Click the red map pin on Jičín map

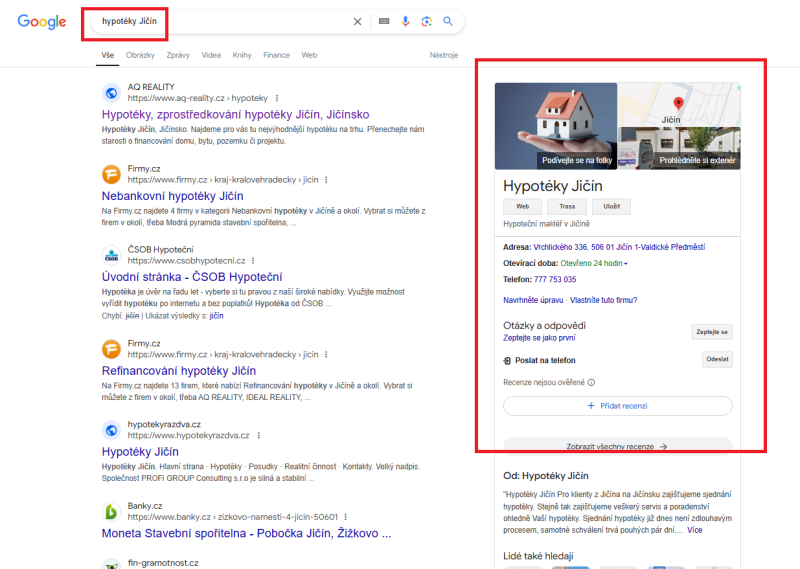click(x=678, y=104)
